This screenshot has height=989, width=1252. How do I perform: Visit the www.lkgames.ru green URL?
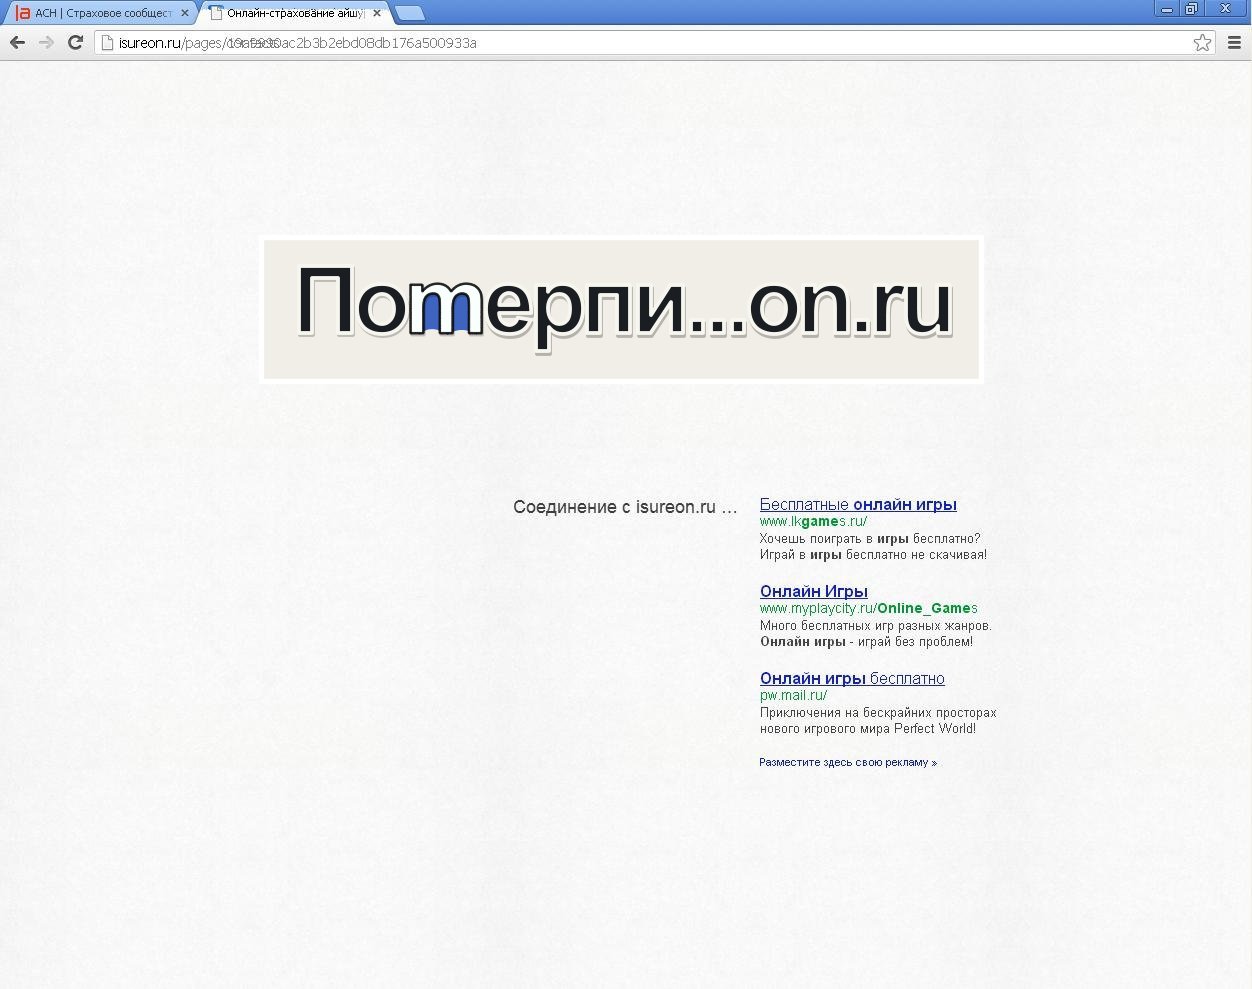tap(812, 521)
